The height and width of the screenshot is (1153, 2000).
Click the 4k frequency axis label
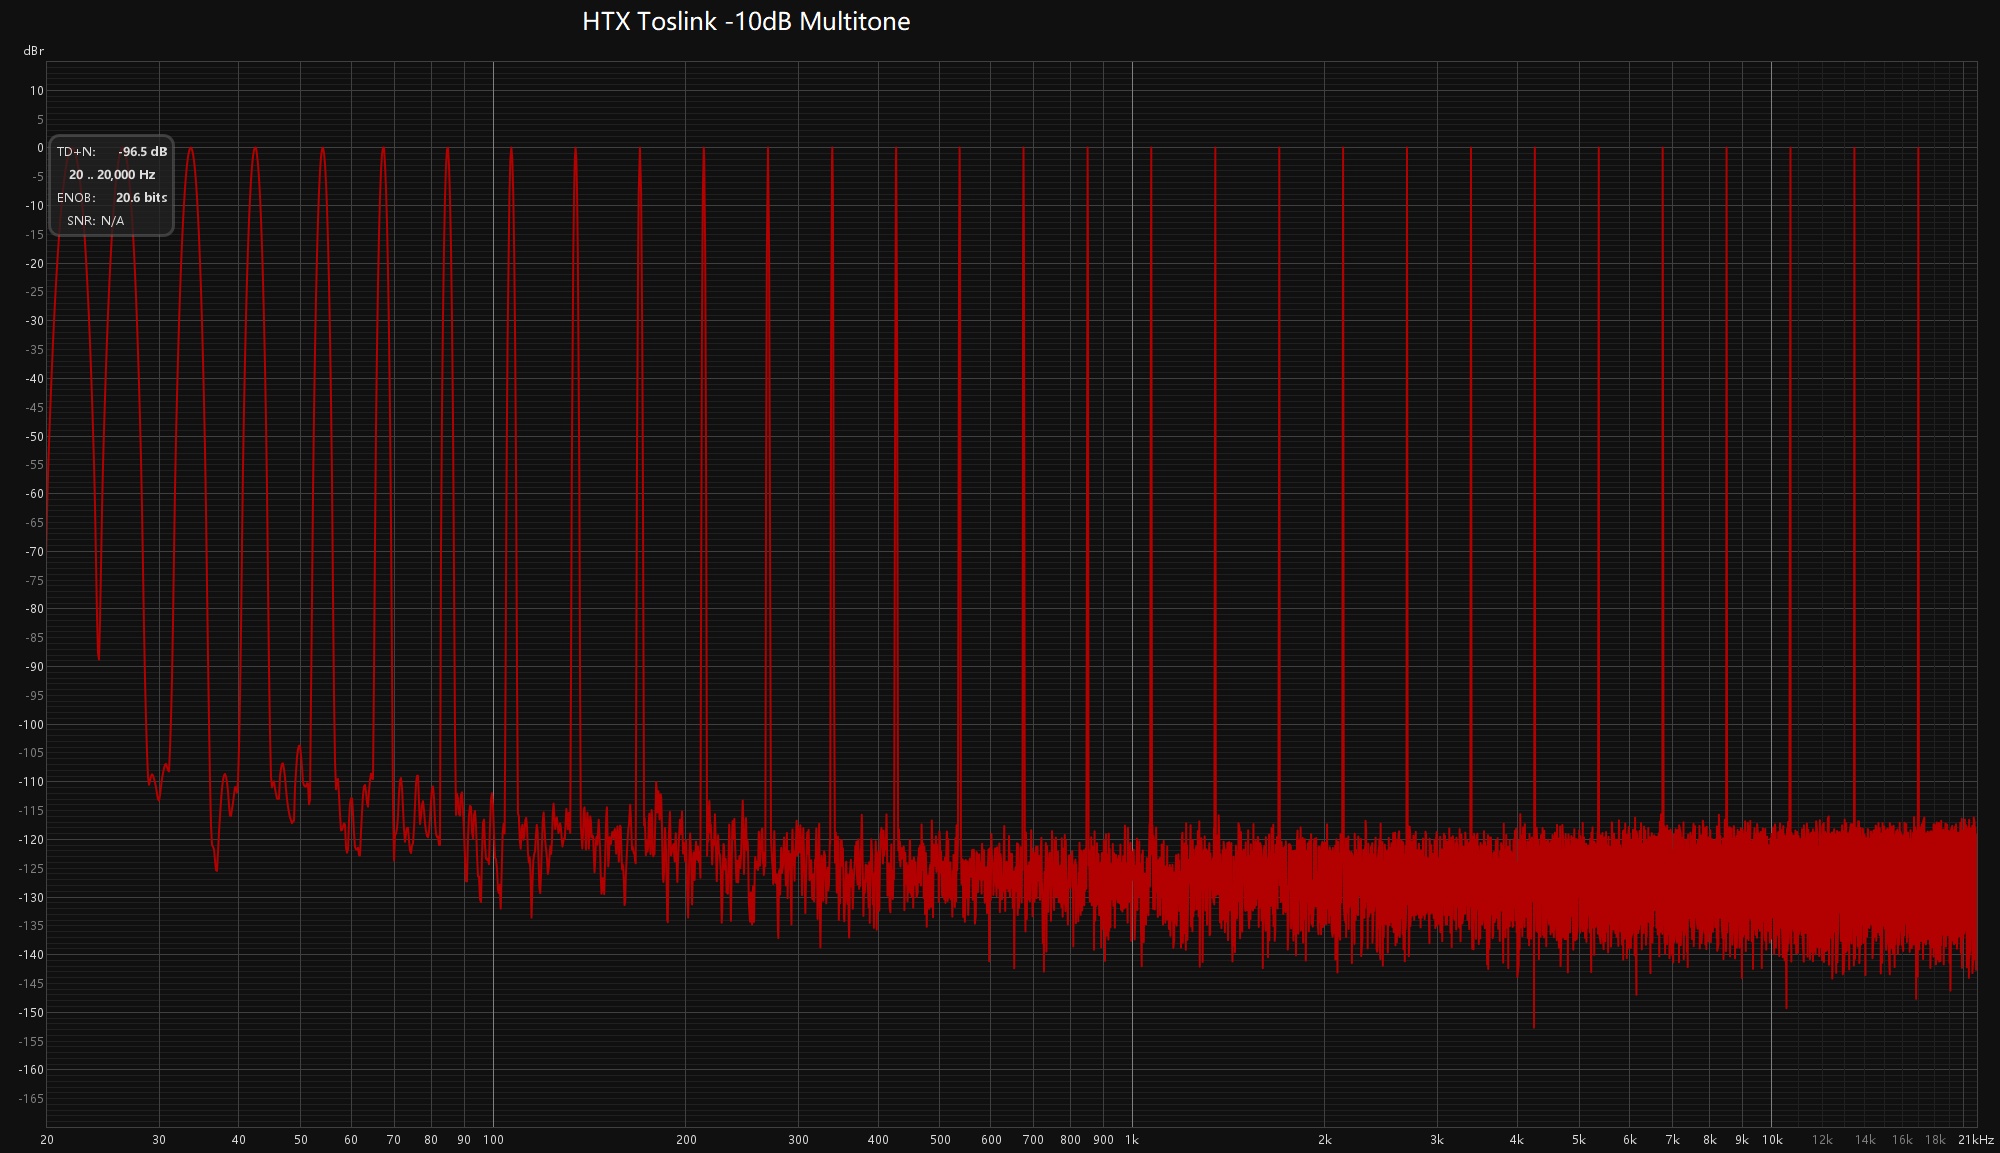[x=1517, y=1140]
